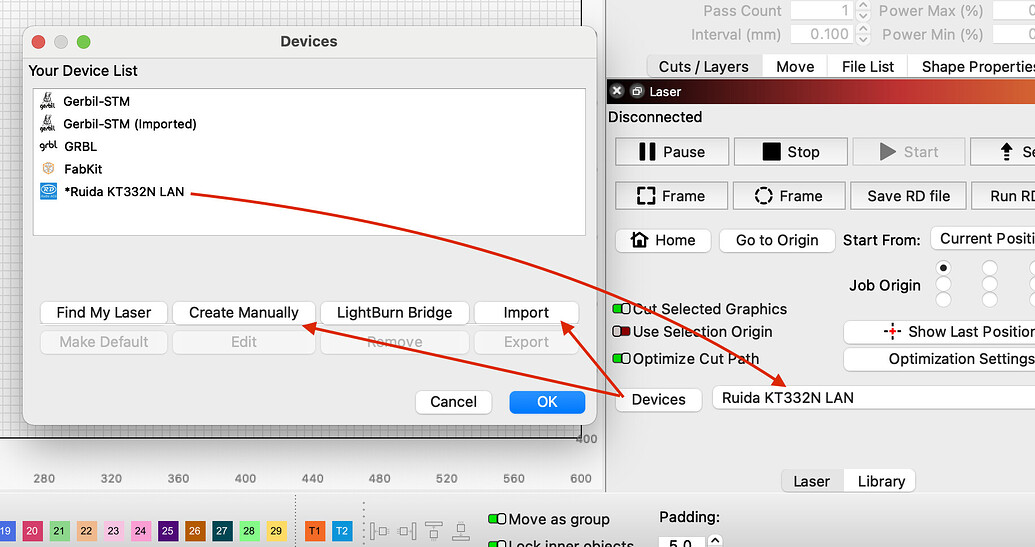Screen dimensions: 1035x547
Task: Select the top-left Job Origin radio
Action: tap(943, 268)
